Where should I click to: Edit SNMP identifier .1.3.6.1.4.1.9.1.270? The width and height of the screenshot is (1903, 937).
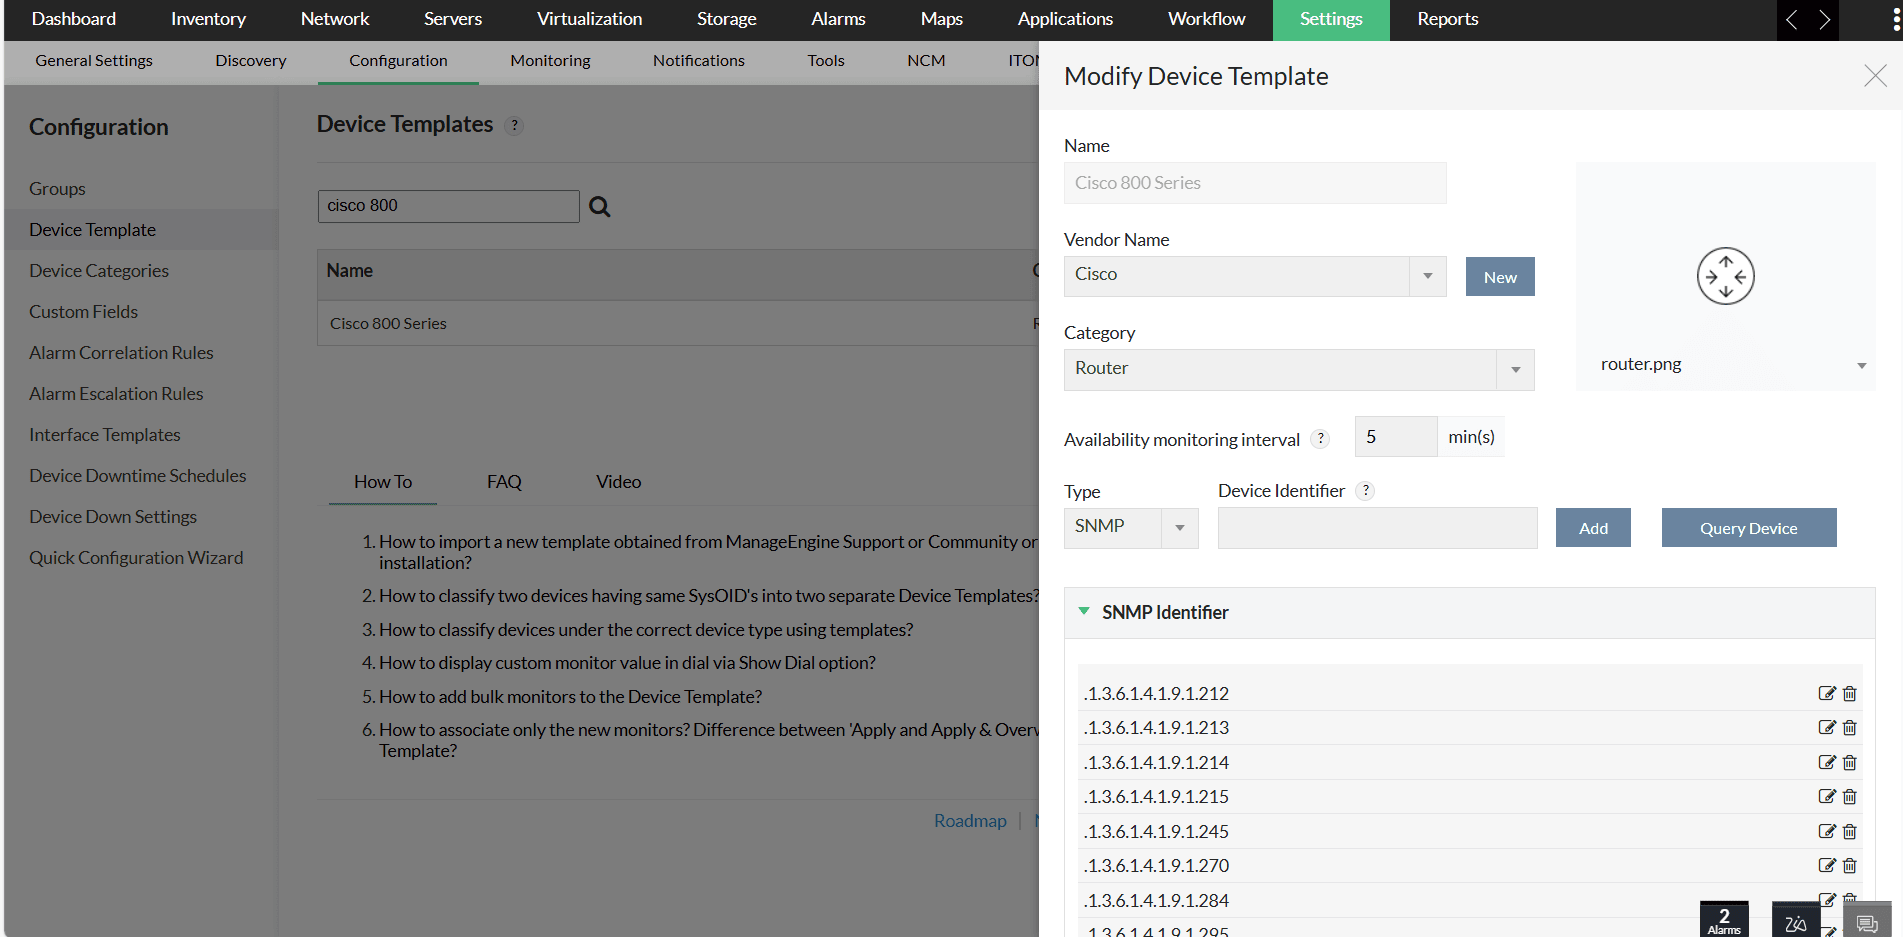1826,865
